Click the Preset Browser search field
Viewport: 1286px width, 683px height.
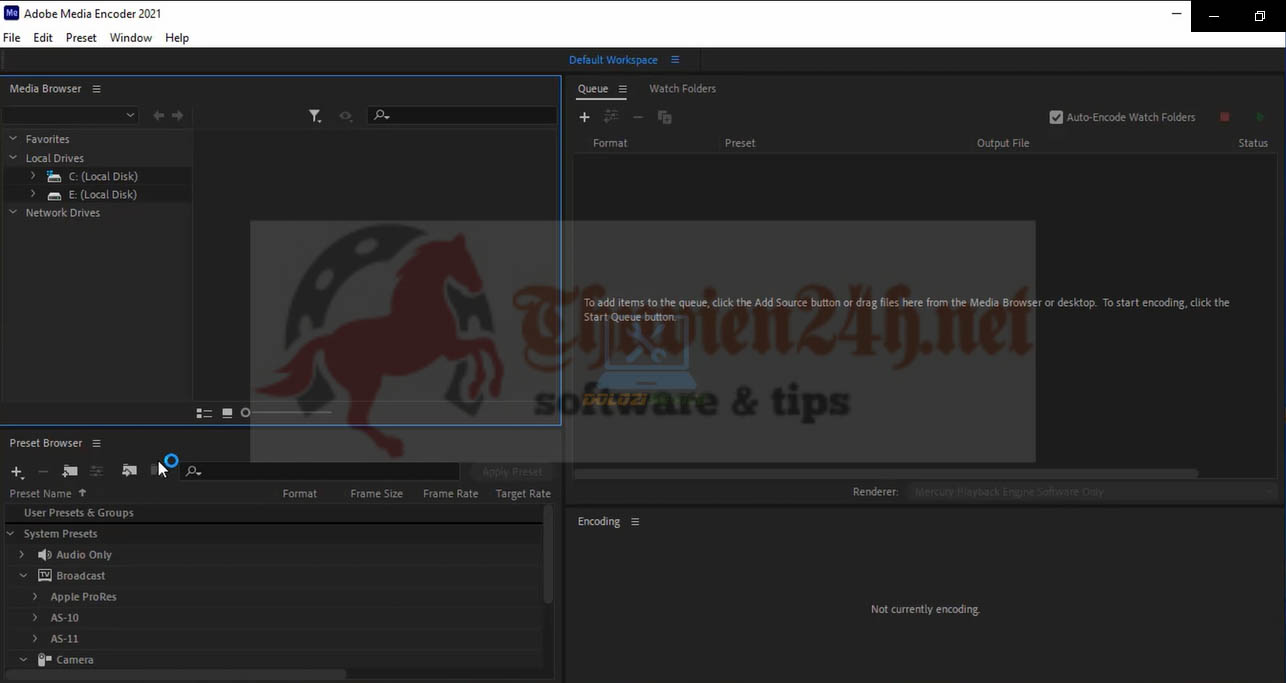(x=320, y=471)
